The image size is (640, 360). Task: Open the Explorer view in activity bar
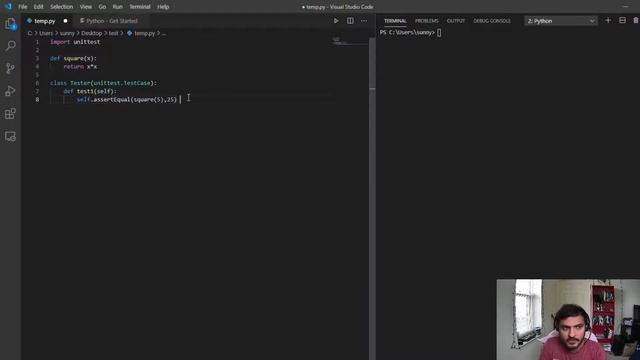tap(11, 24)
